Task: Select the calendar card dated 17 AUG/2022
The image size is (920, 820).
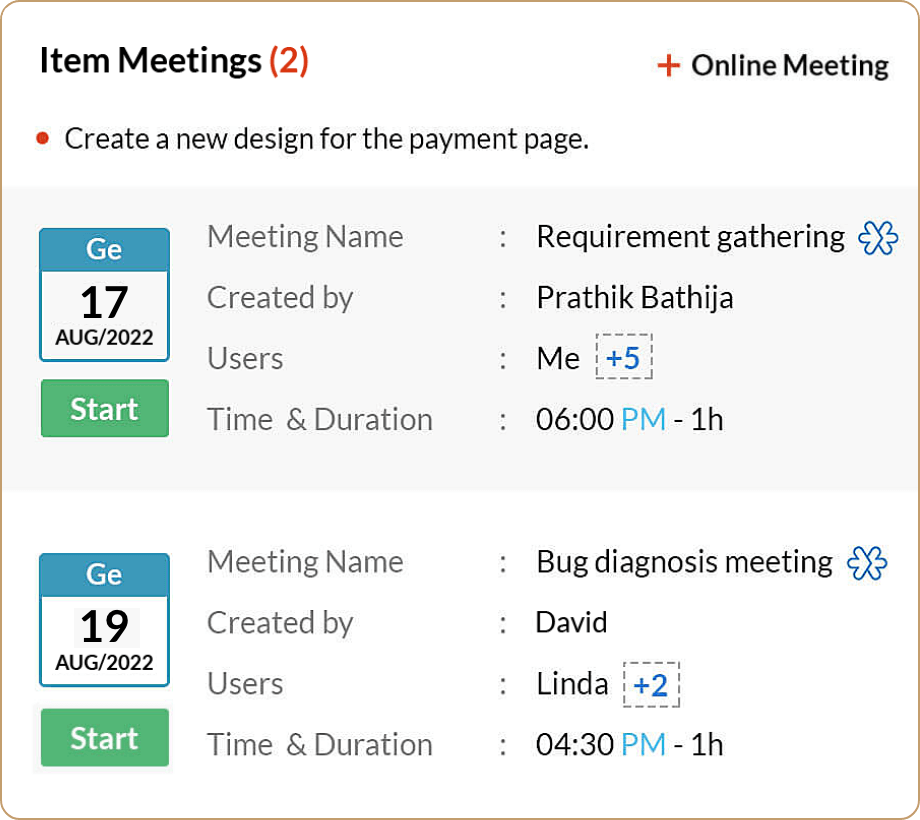Action: pyautogui.click(x=104, y=295)
